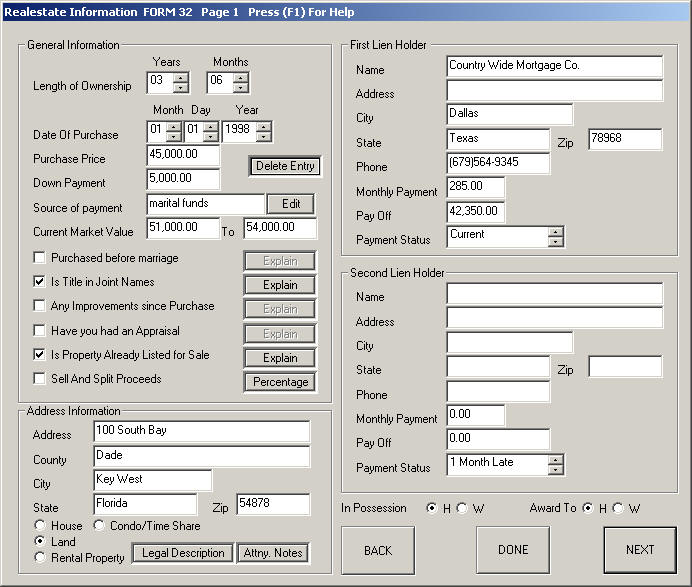The height and width of the screenshot is (587, 692).
Task: Click the Delete Entry button
Action: coord(285,166)
